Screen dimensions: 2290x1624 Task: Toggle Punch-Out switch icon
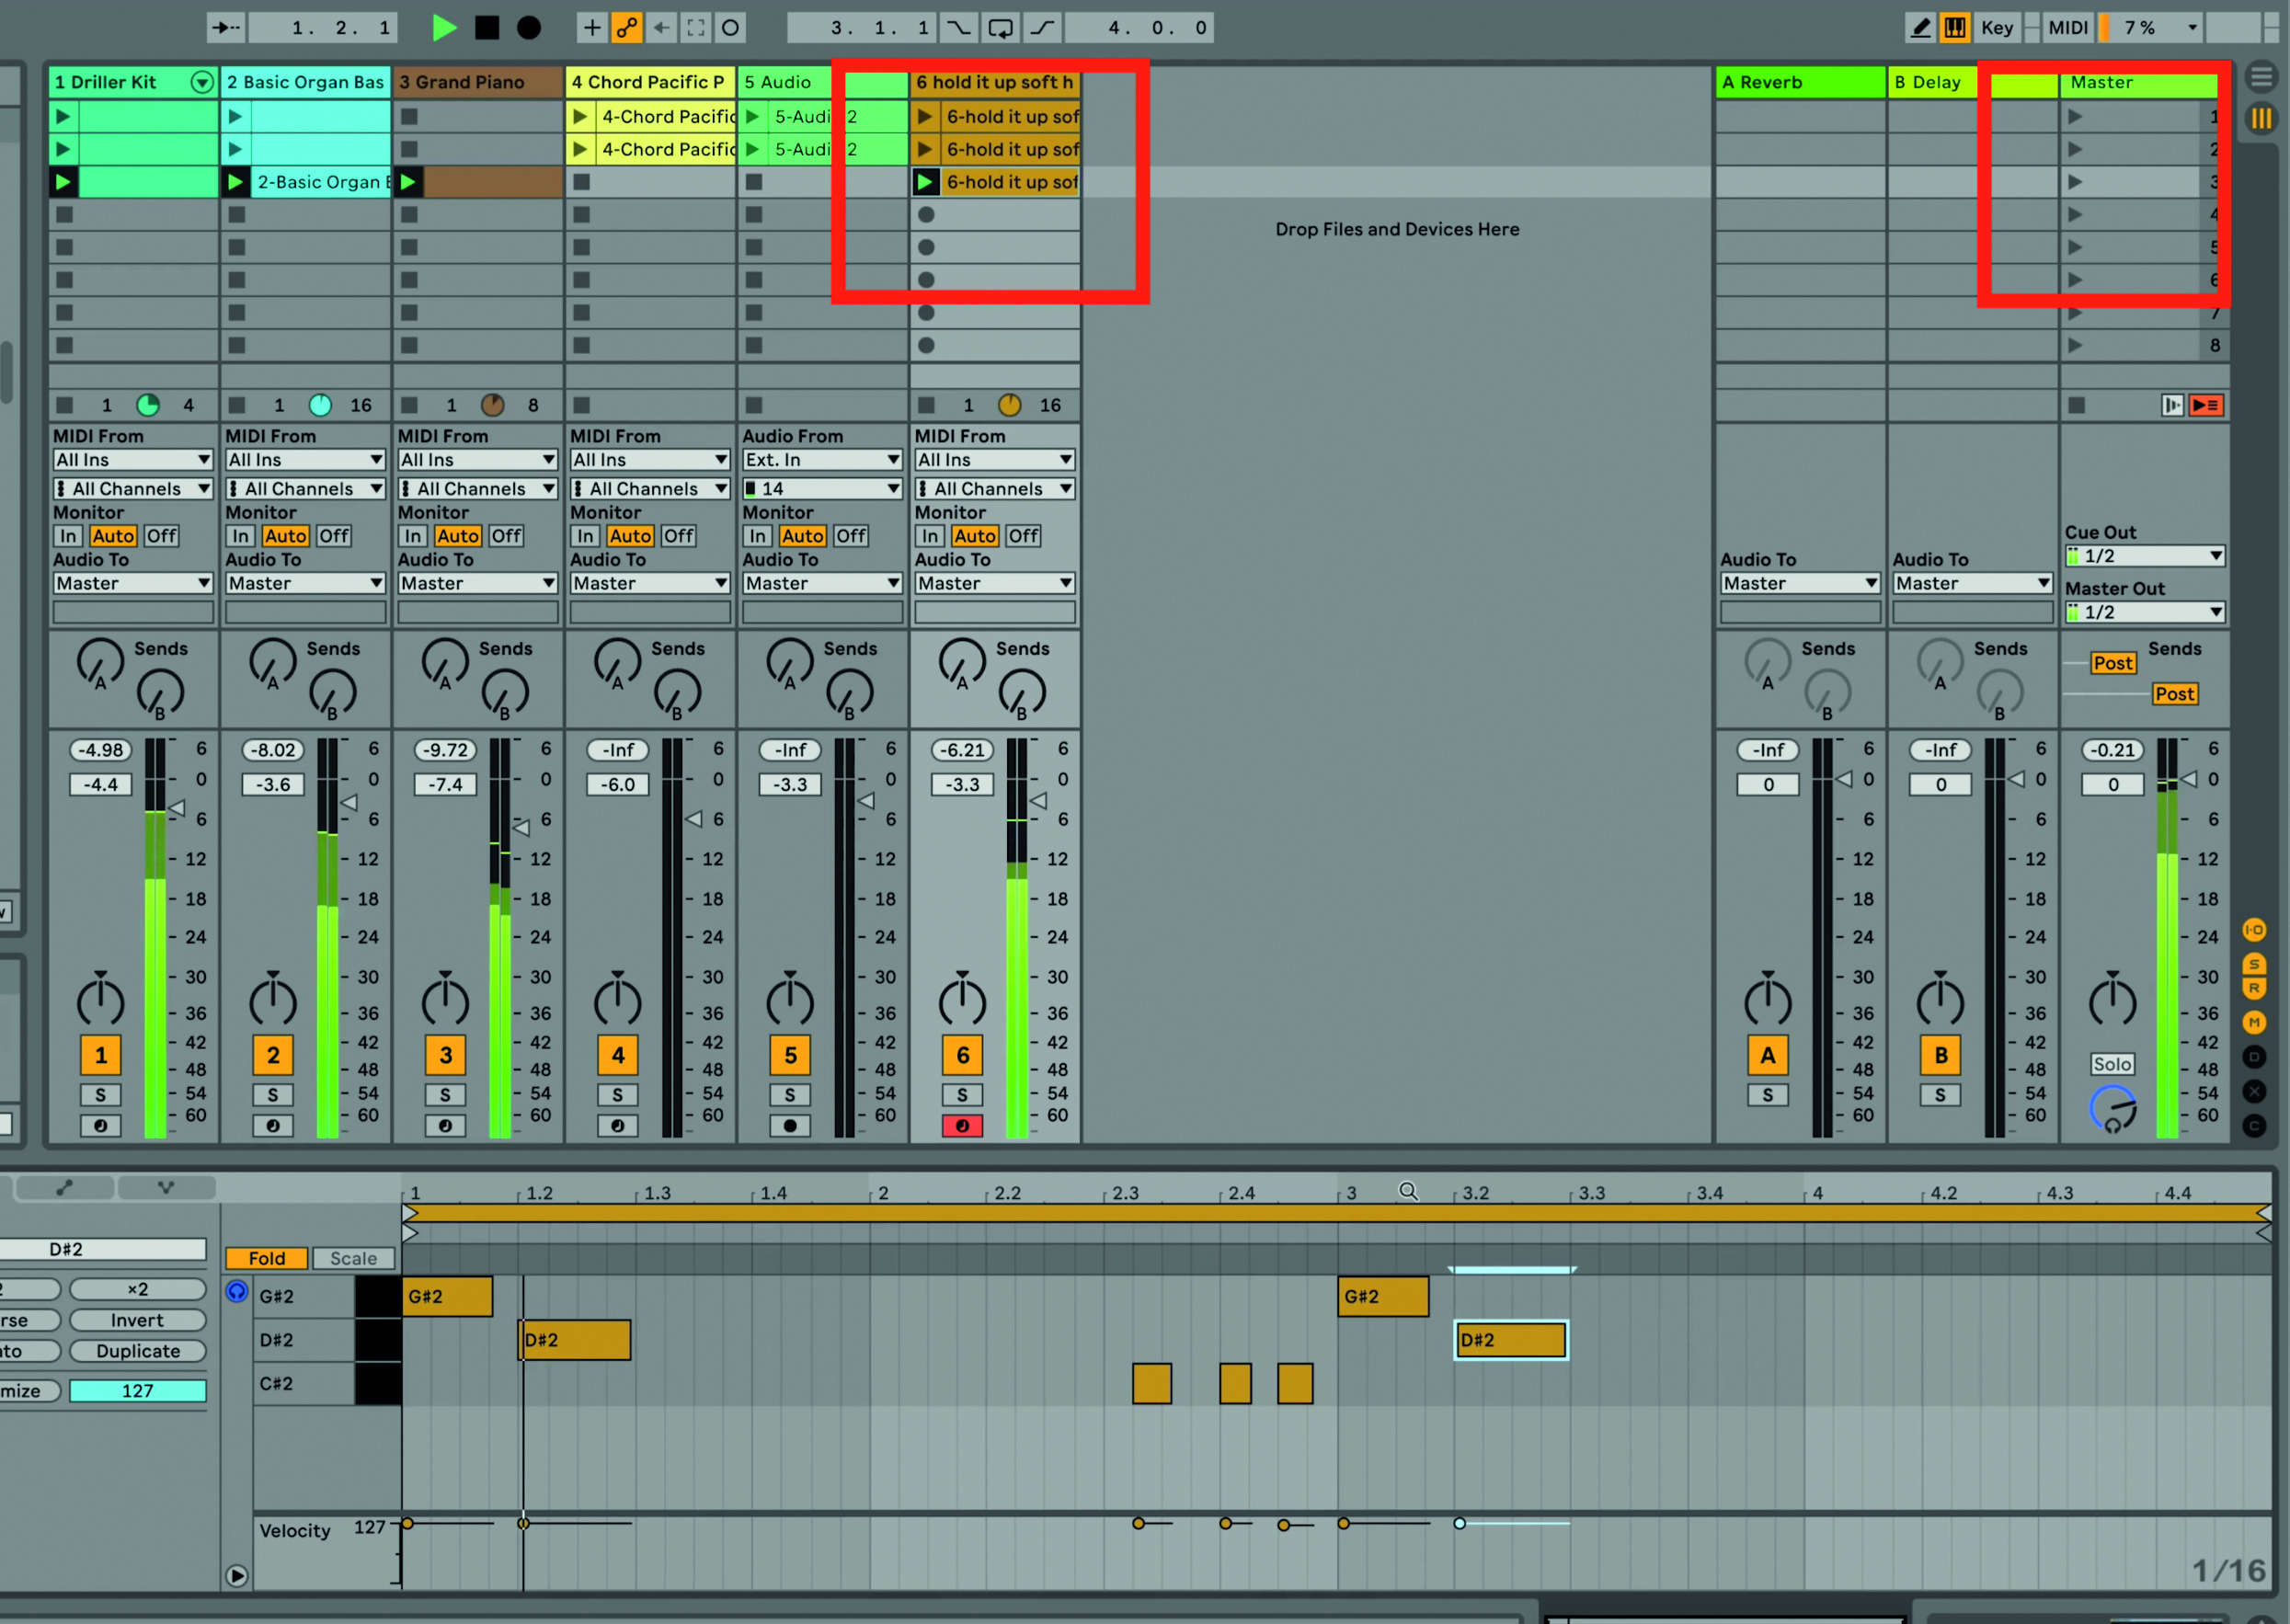pyautogui.click(x=1042, y=28)
